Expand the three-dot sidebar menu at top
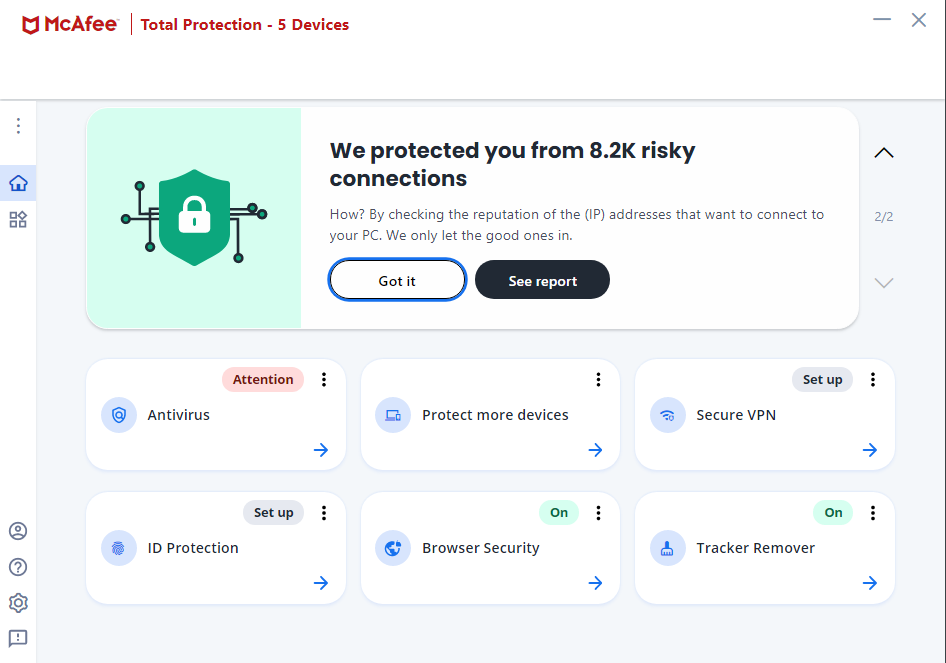The width and height of the screenshot is (946, 663). [x=18, y=126]
